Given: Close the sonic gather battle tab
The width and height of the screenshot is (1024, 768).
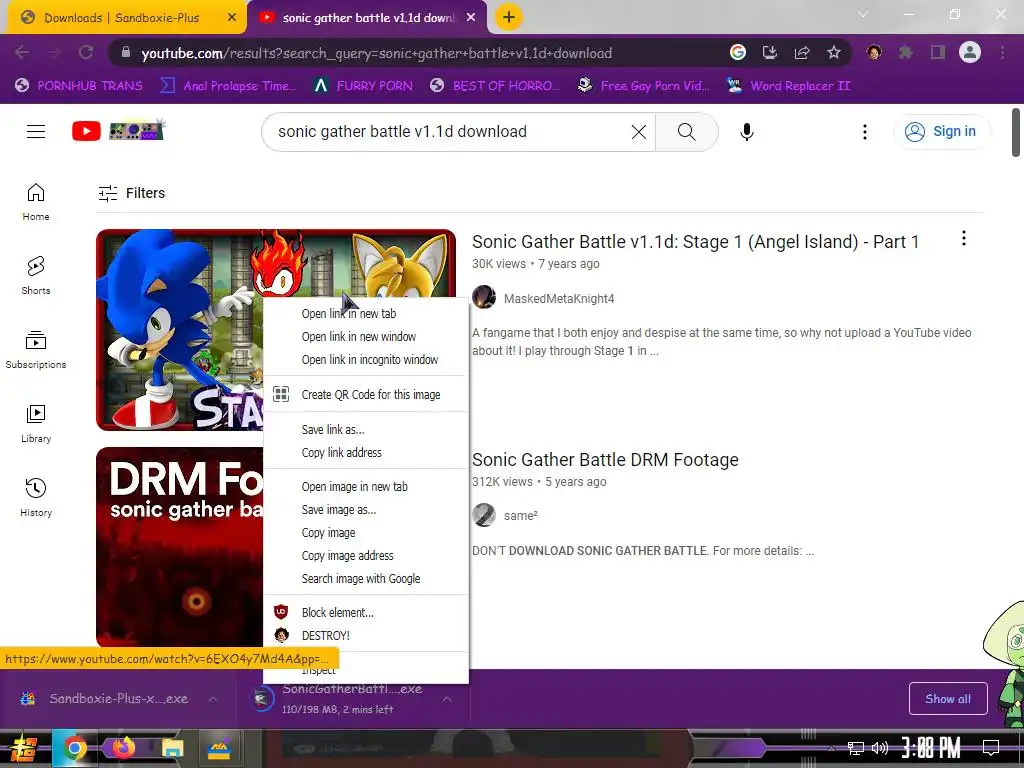Looking at the screenshot, I should pyautogui.click(x=471, y=18).
